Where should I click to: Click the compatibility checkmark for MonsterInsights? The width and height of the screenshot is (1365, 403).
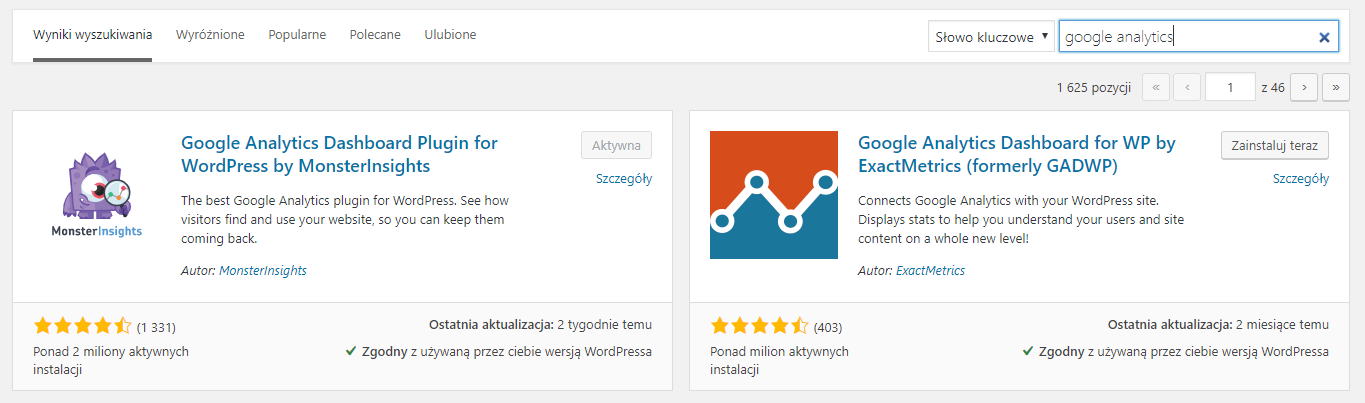click(x=351, y=351)
